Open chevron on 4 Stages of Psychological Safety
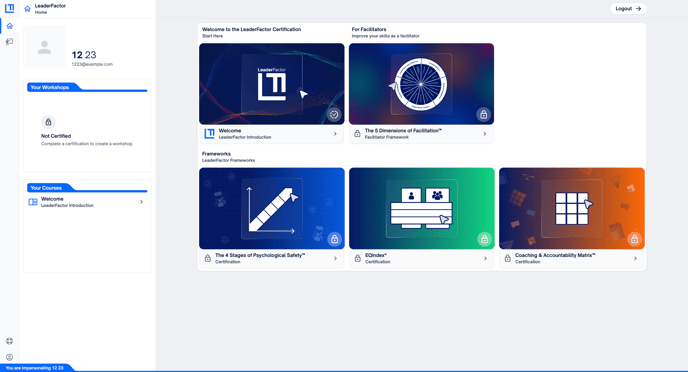The height and width of the screenshot is (372, 688). point(335,258)
